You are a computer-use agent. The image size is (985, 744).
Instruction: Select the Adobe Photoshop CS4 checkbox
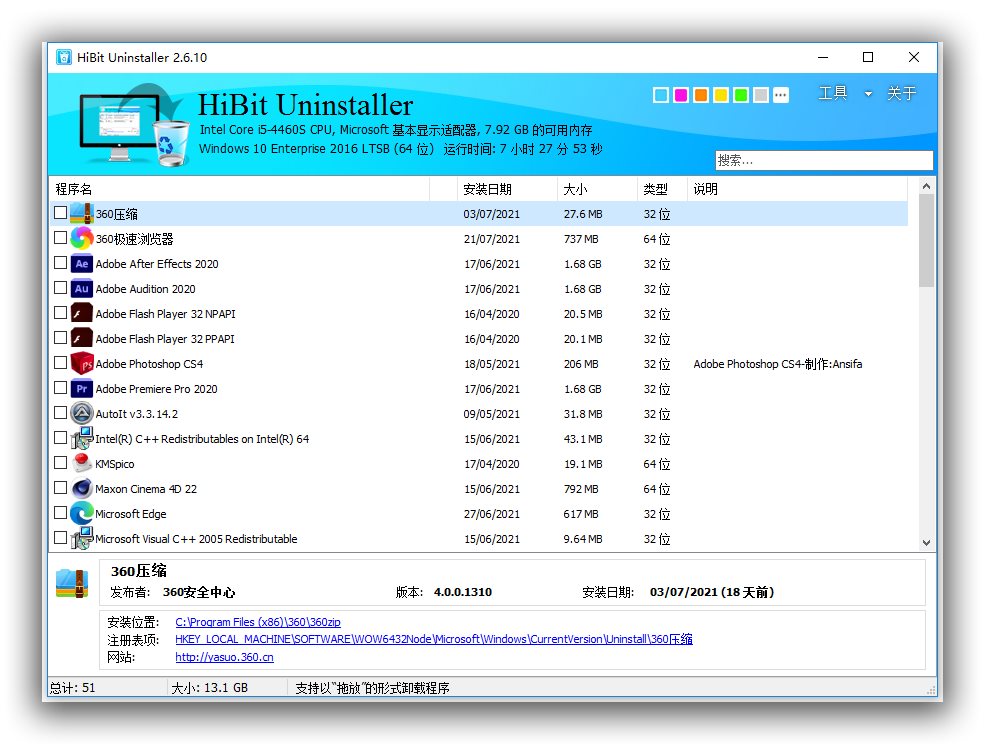pyautogui.click(x=60, y=363)
